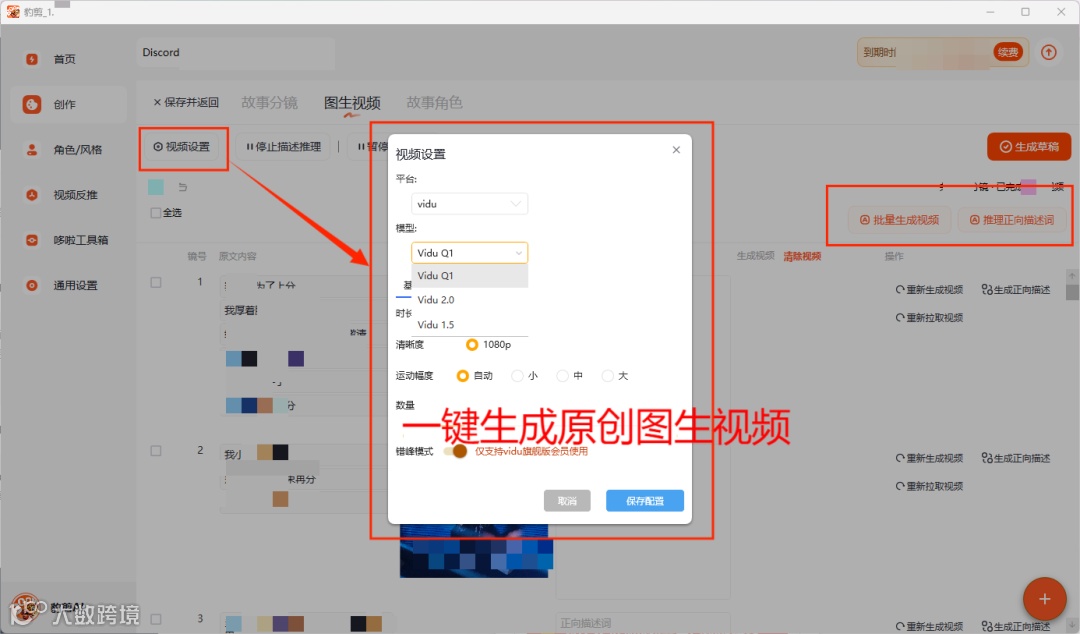The height and width of the screenshot is (634, 1080).
Task: Click 批量生成视频 button
Action: 900,220
